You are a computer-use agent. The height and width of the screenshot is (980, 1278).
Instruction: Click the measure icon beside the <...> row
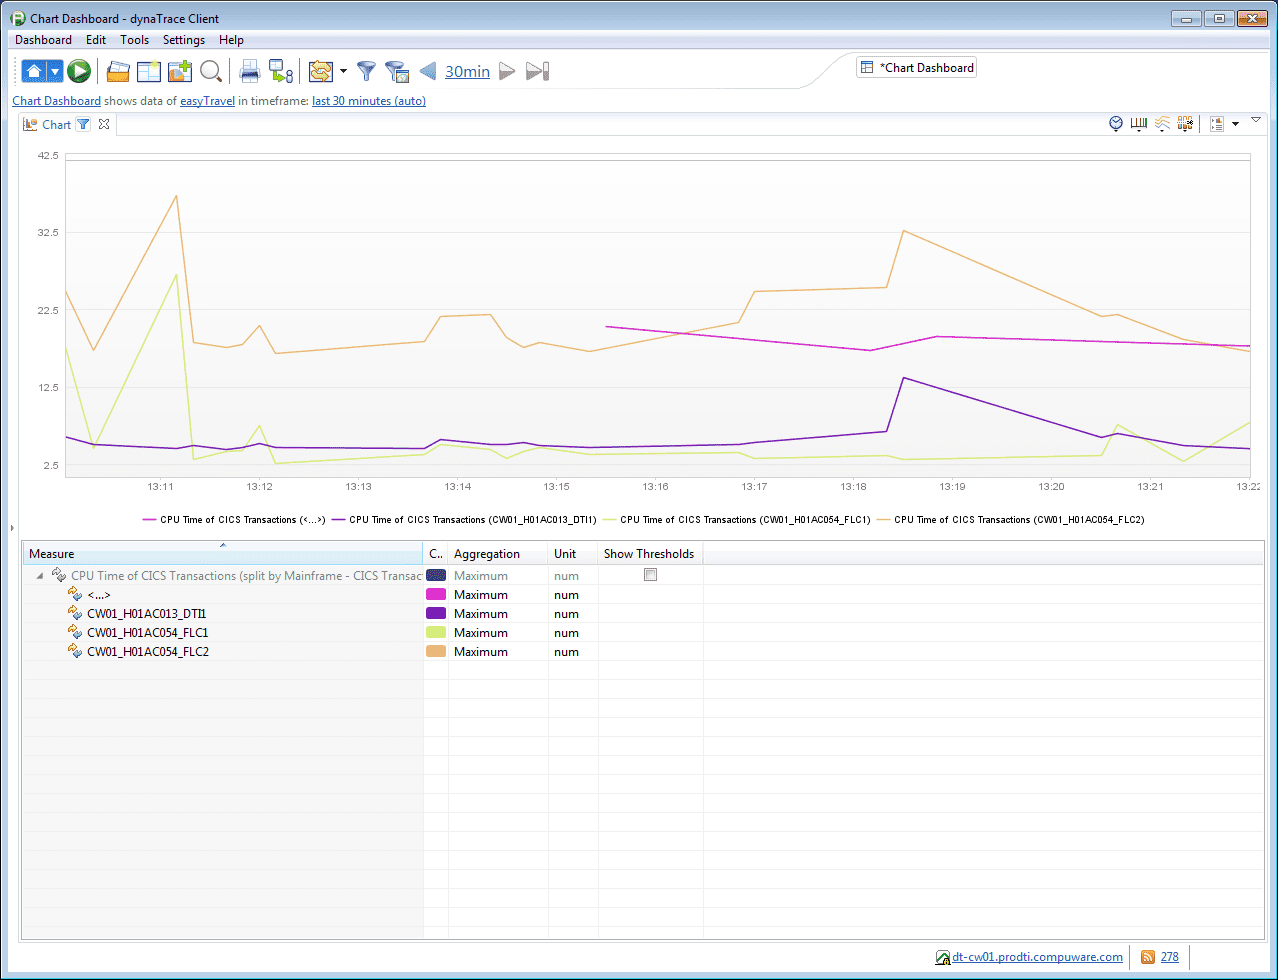coord(74,594)
